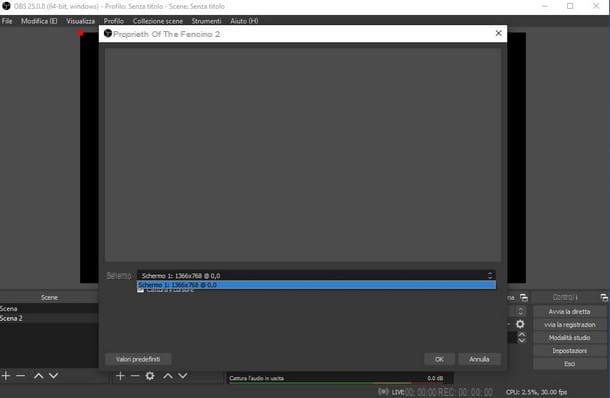Enable Modalità studio
The image size is (610, 398).
(570, 338)
